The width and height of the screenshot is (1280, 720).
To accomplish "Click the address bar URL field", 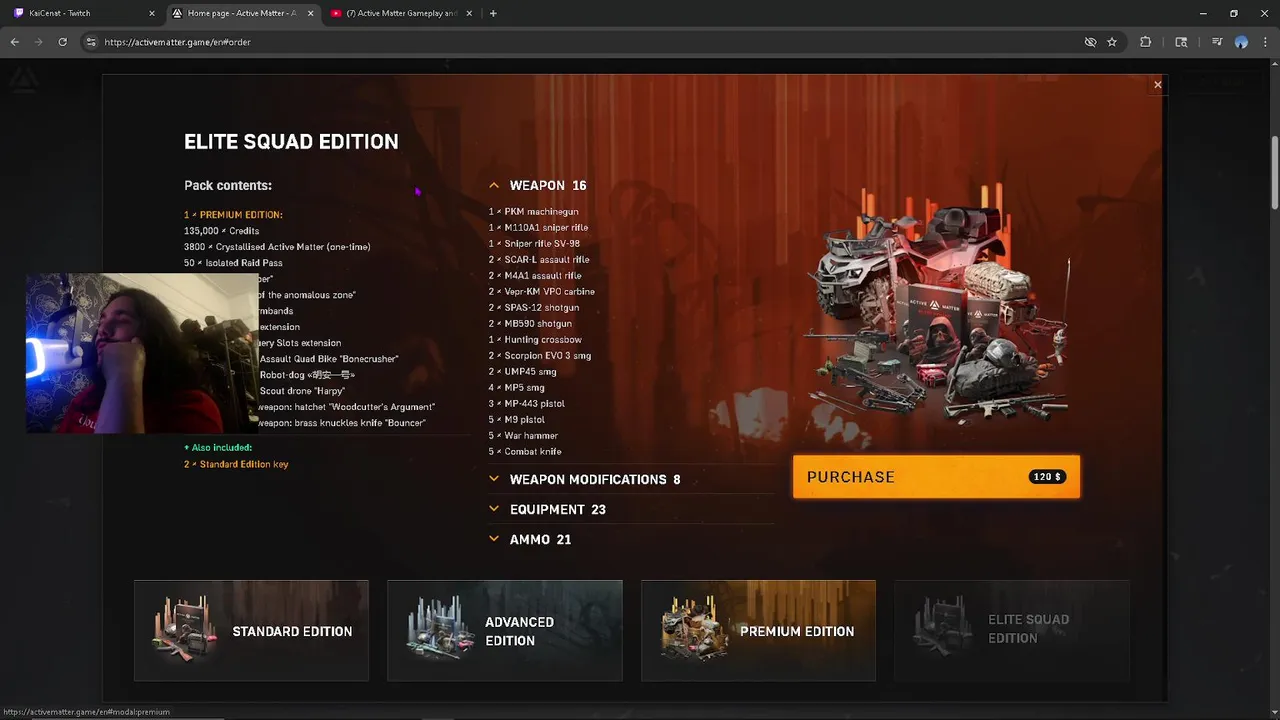I will click(x=590, y=42).
